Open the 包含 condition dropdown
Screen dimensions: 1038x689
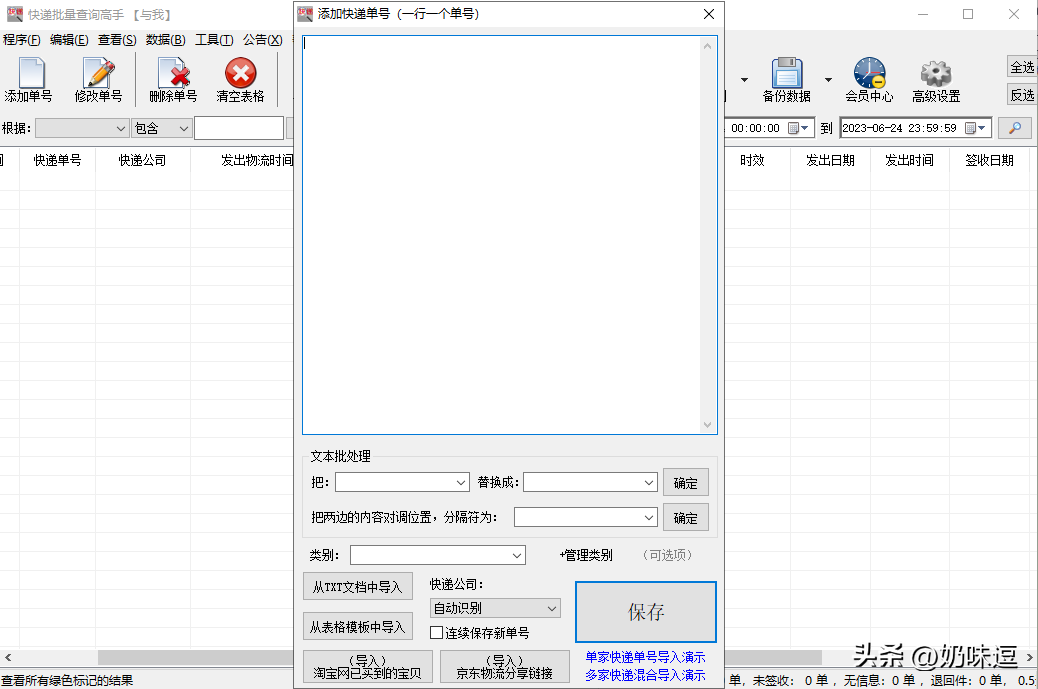(184, 128)
